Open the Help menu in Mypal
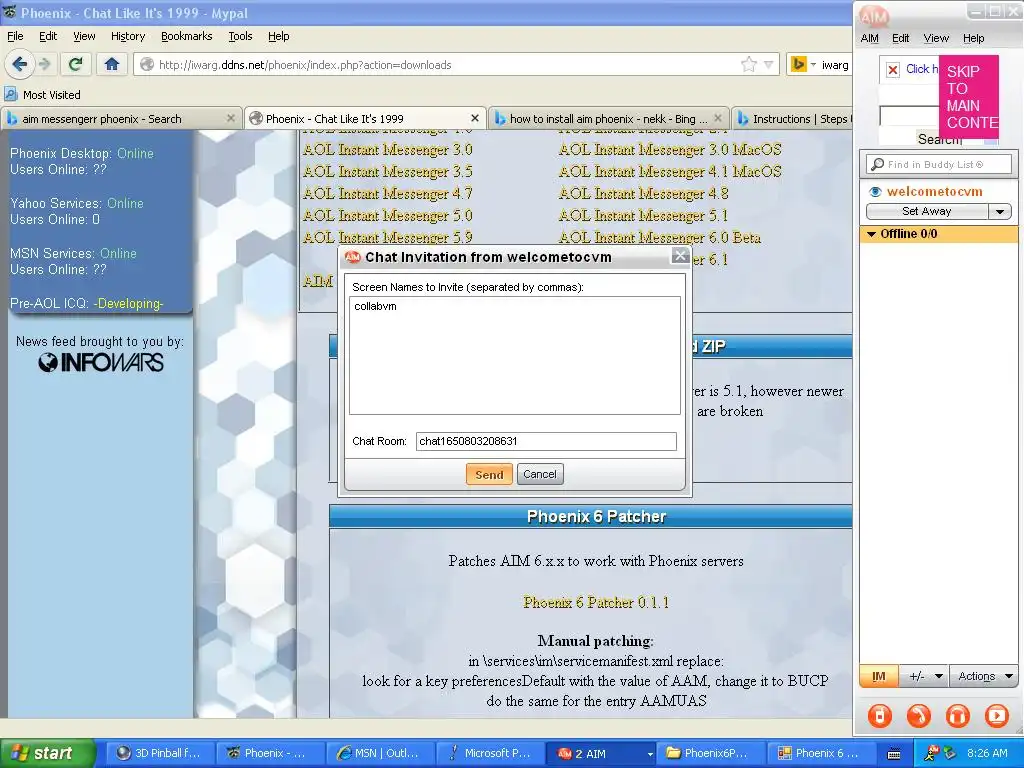Viewport: 1024px width, 768px height. pos(278,37)
